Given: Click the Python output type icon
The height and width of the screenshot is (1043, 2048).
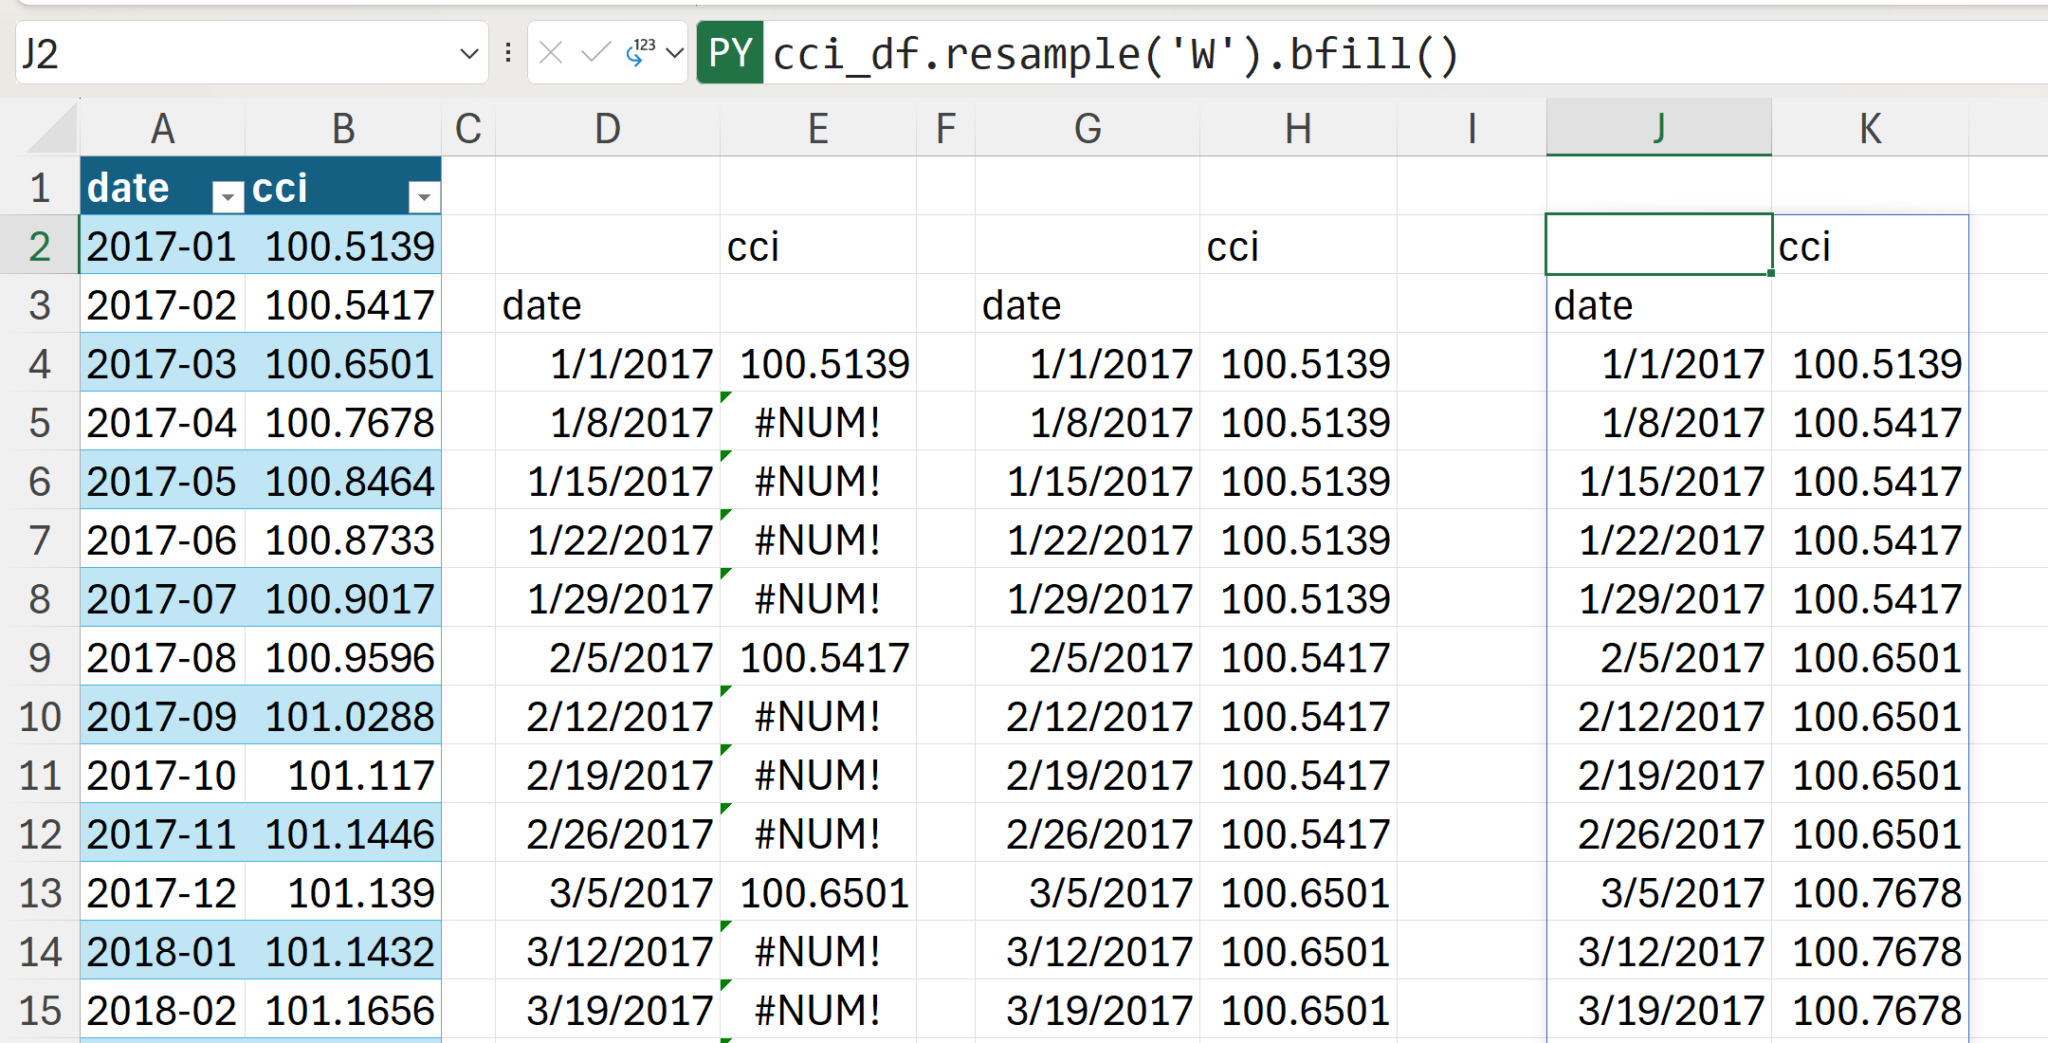Looking at the screenshot, I should (x=640, y=53).
